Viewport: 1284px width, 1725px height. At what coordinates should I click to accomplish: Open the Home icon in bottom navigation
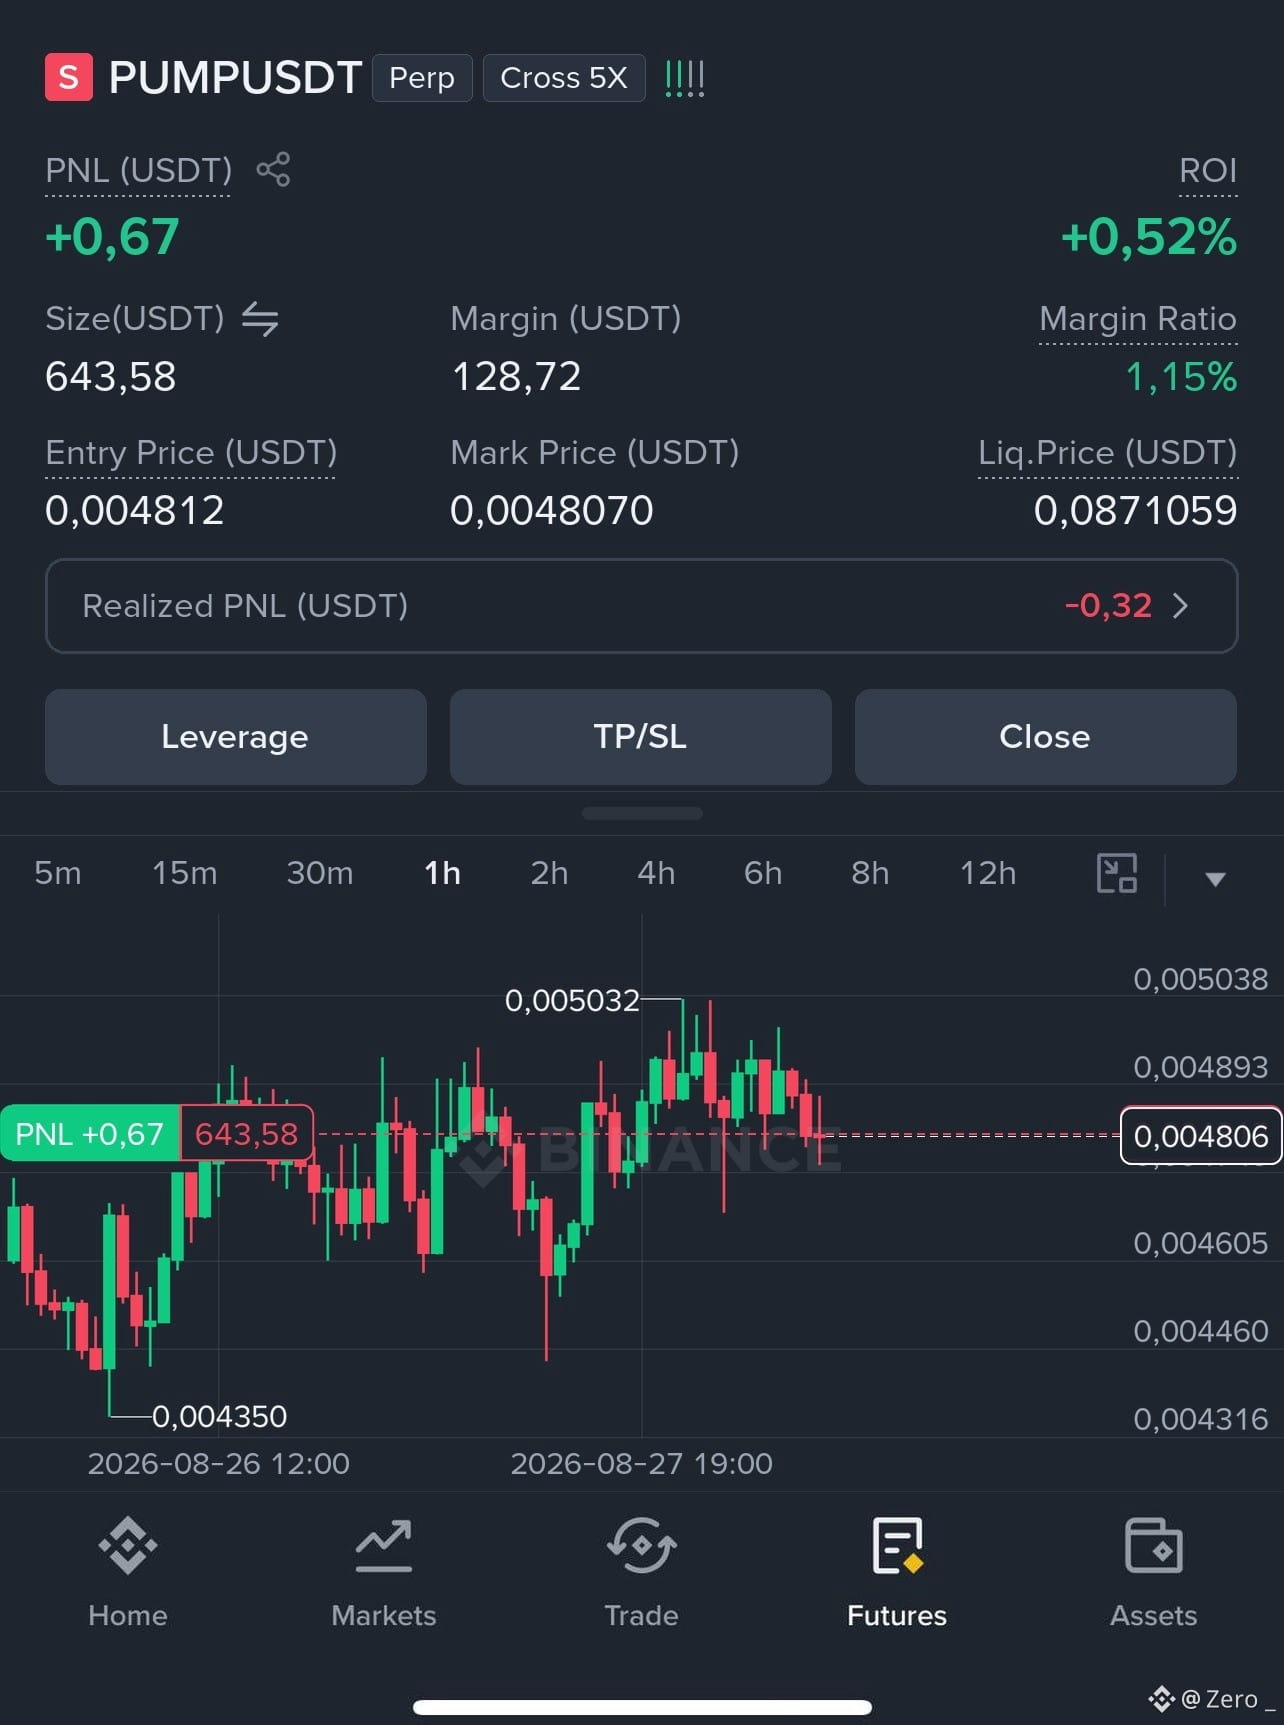(128, 1546)
